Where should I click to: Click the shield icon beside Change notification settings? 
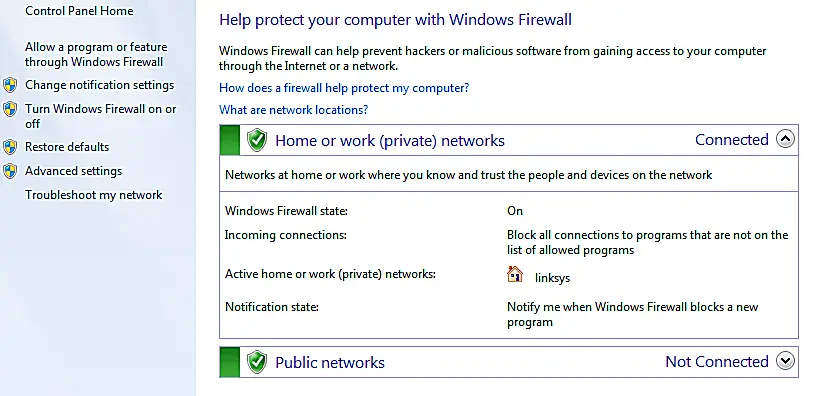pyautogui.click(x=10, y=85)
